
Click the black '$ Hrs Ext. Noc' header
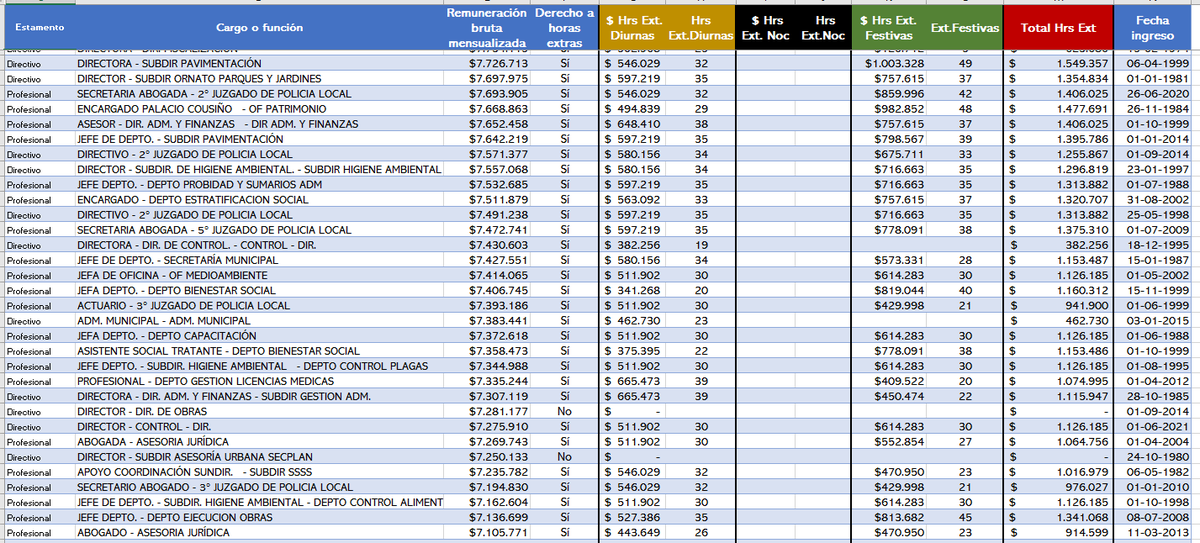765,27
